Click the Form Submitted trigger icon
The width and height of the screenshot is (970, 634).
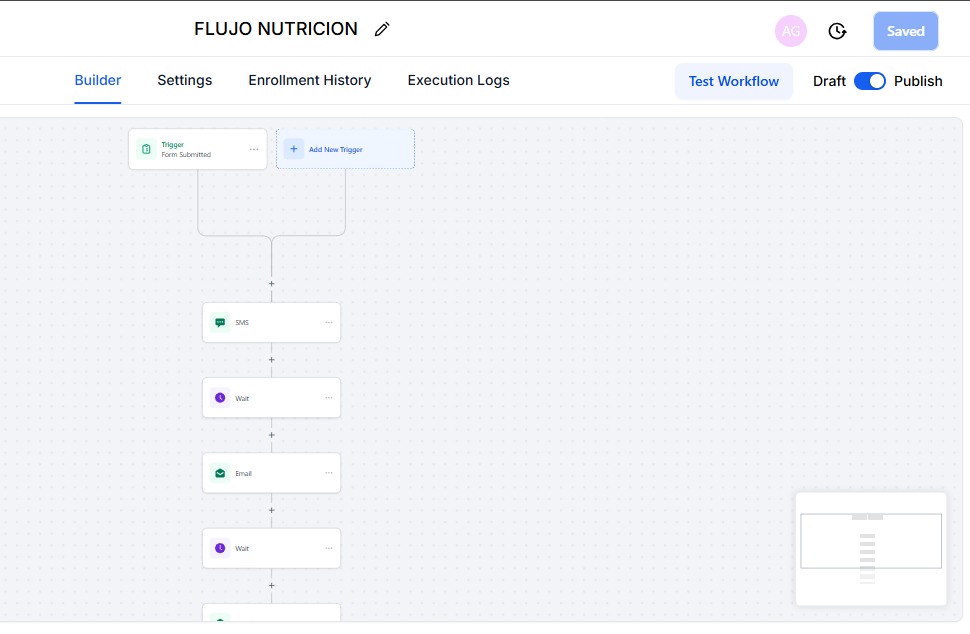[146, 149]
